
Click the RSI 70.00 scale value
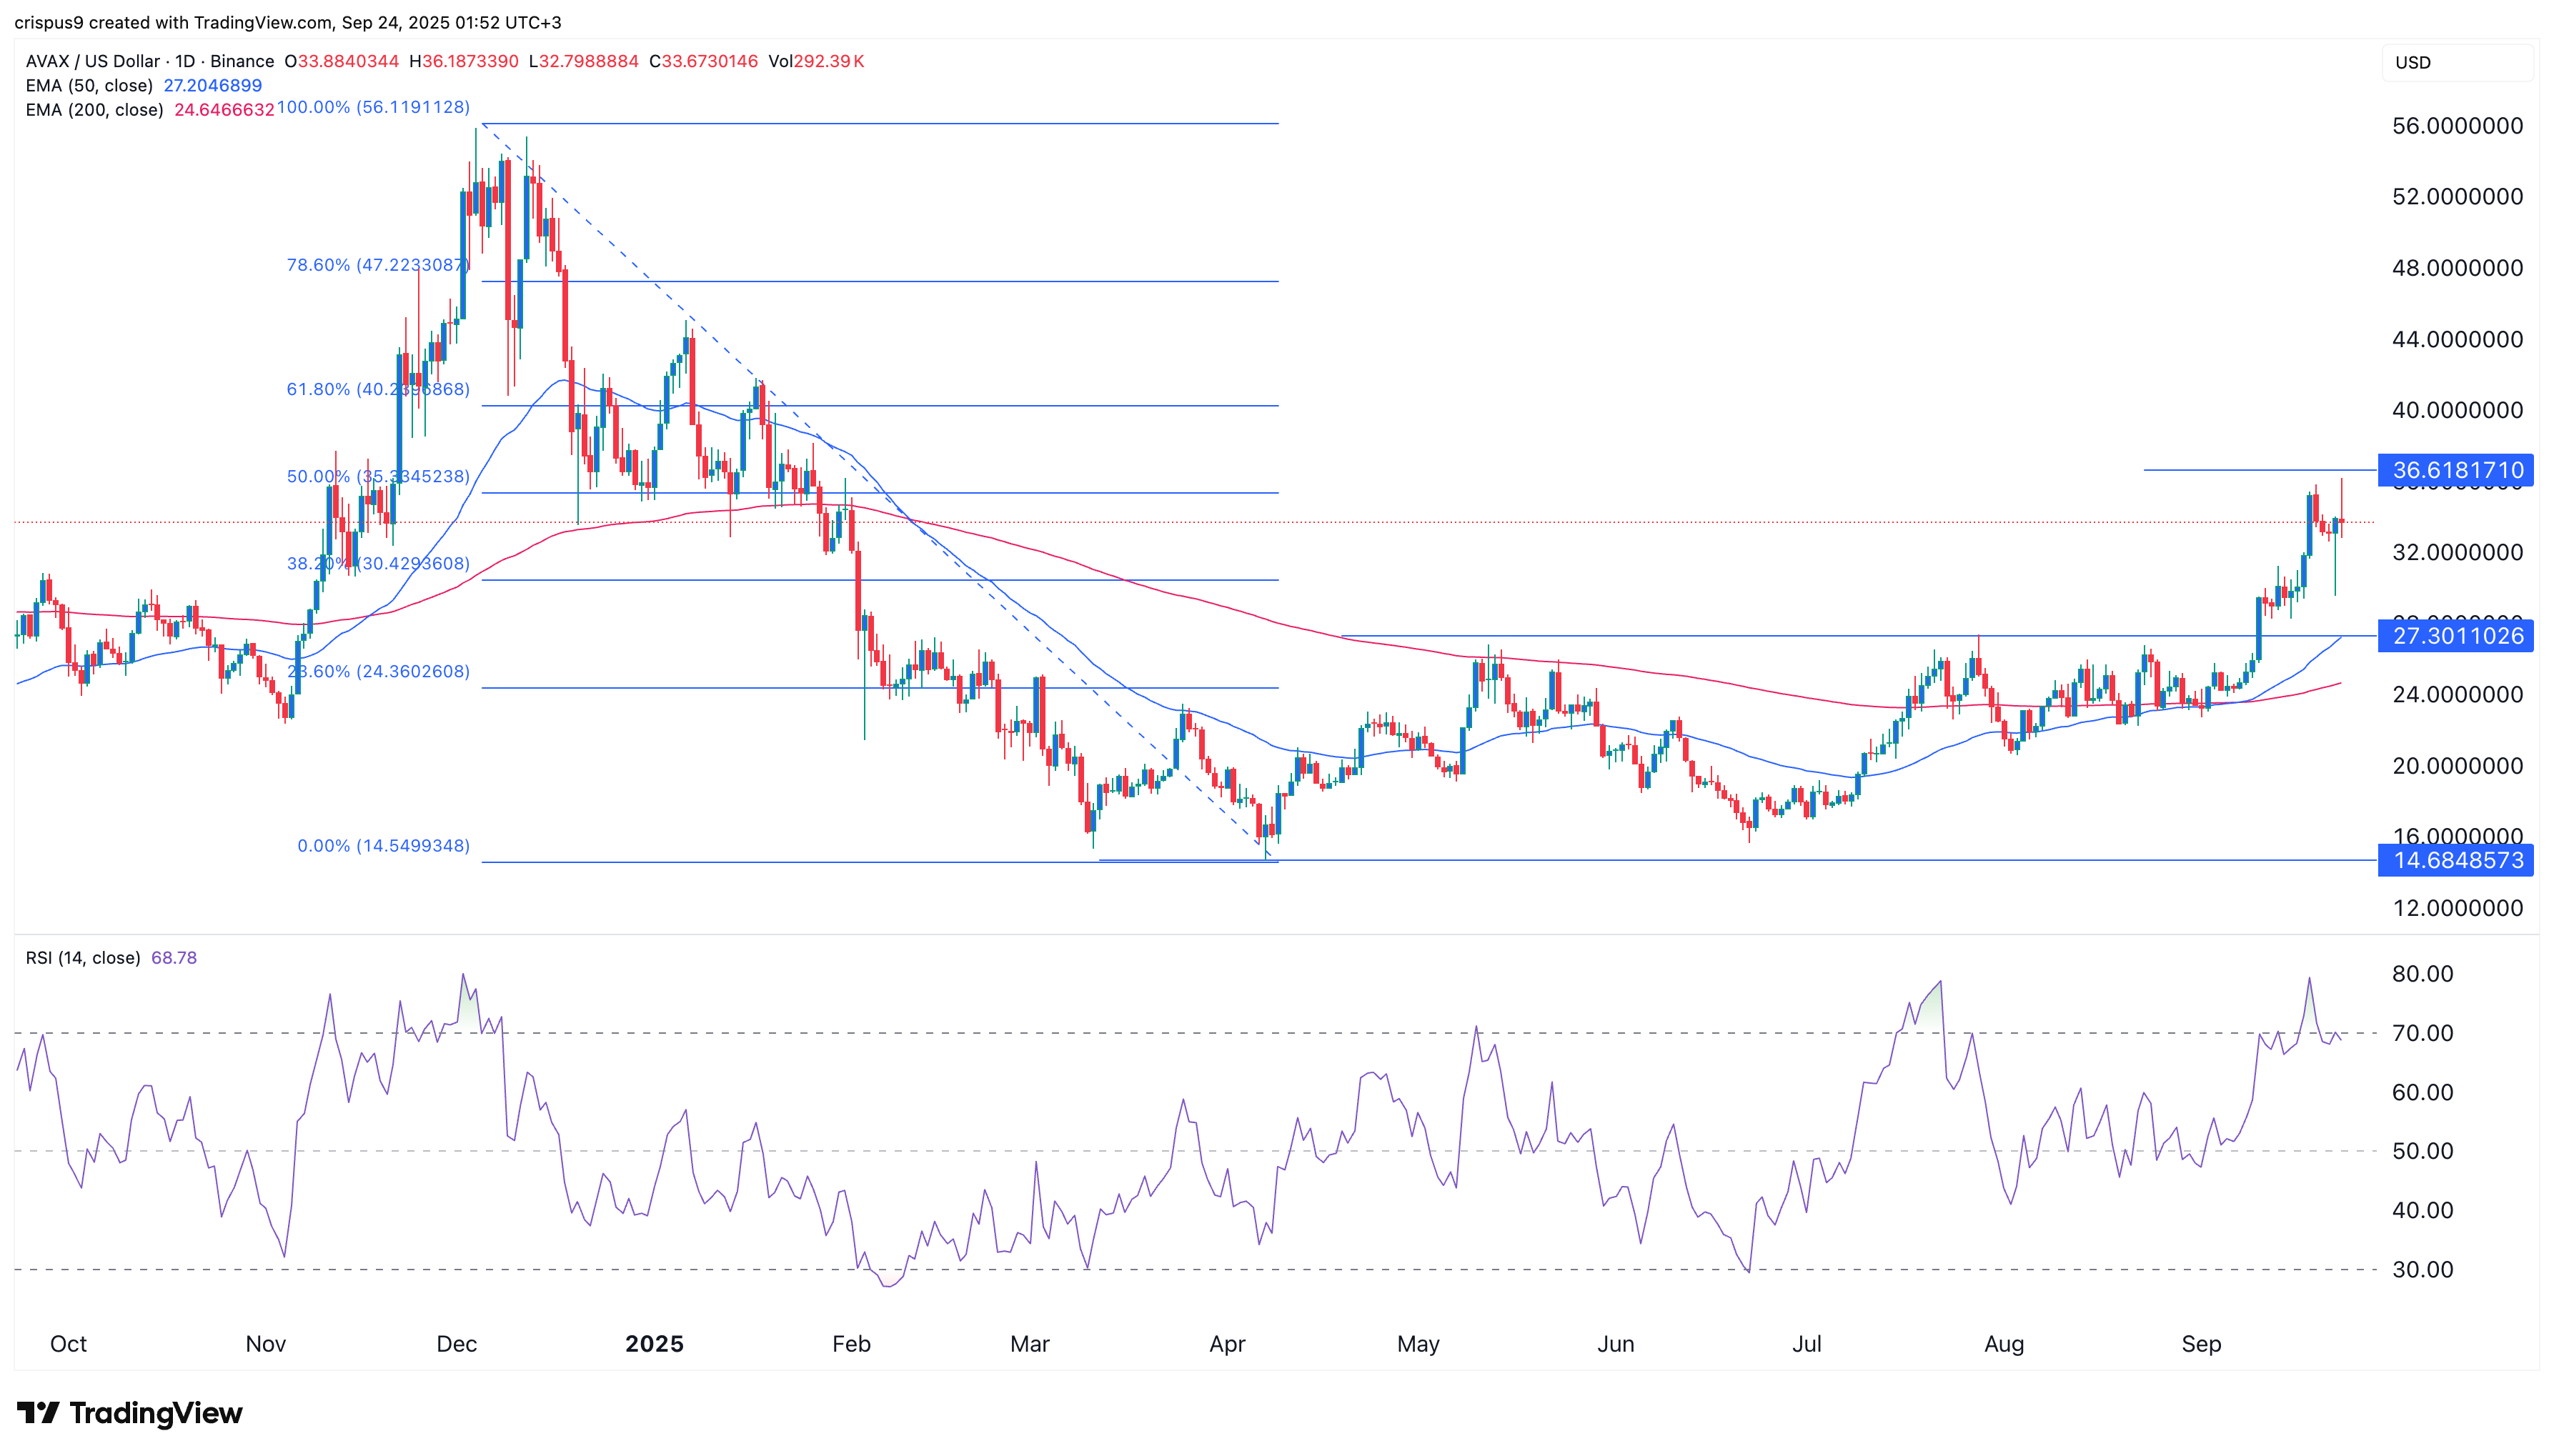[x=2422, y=1033]
